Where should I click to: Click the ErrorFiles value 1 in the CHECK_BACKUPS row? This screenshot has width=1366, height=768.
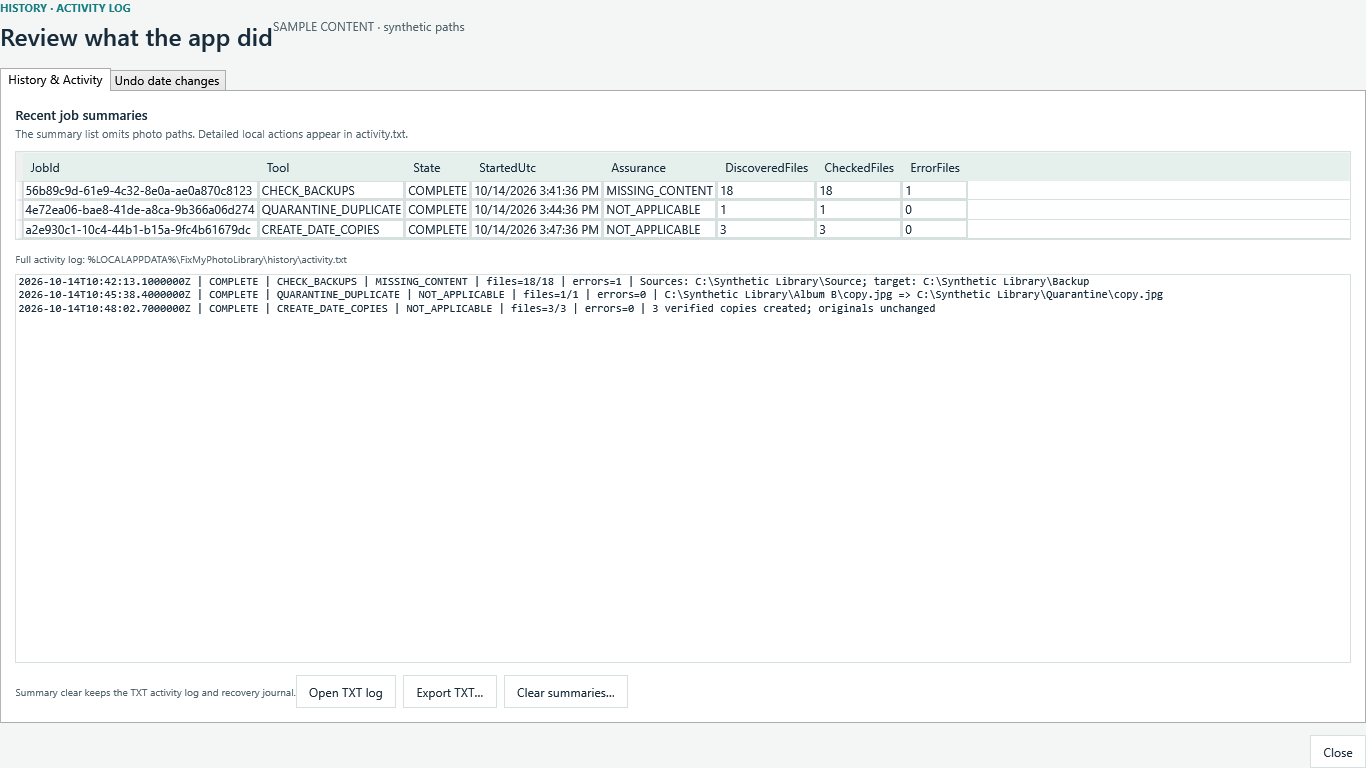tap(935, 190)
